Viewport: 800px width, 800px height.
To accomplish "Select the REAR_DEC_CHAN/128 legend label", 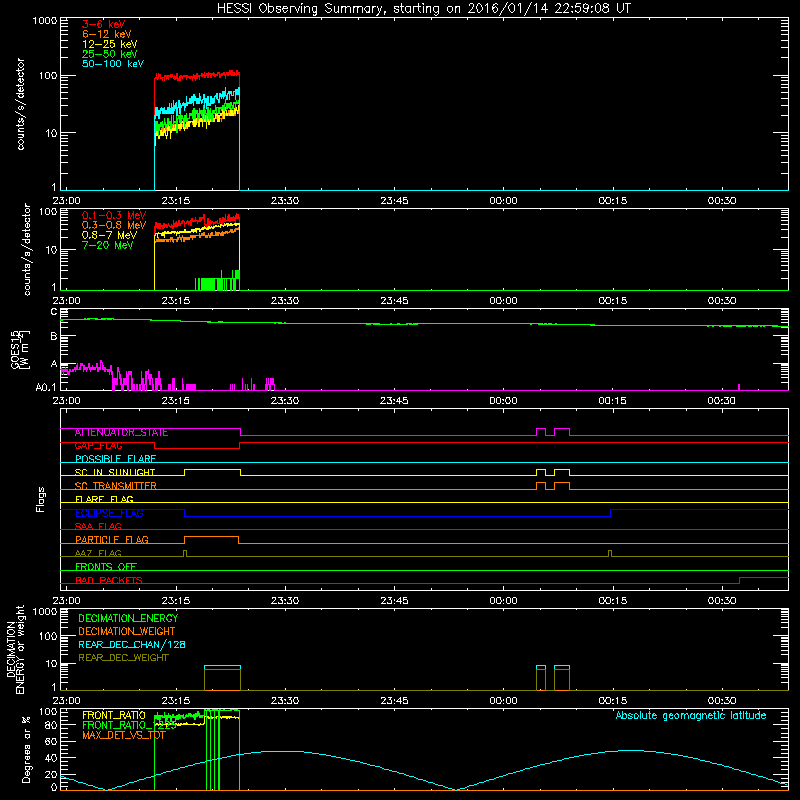I will [132, 645].
